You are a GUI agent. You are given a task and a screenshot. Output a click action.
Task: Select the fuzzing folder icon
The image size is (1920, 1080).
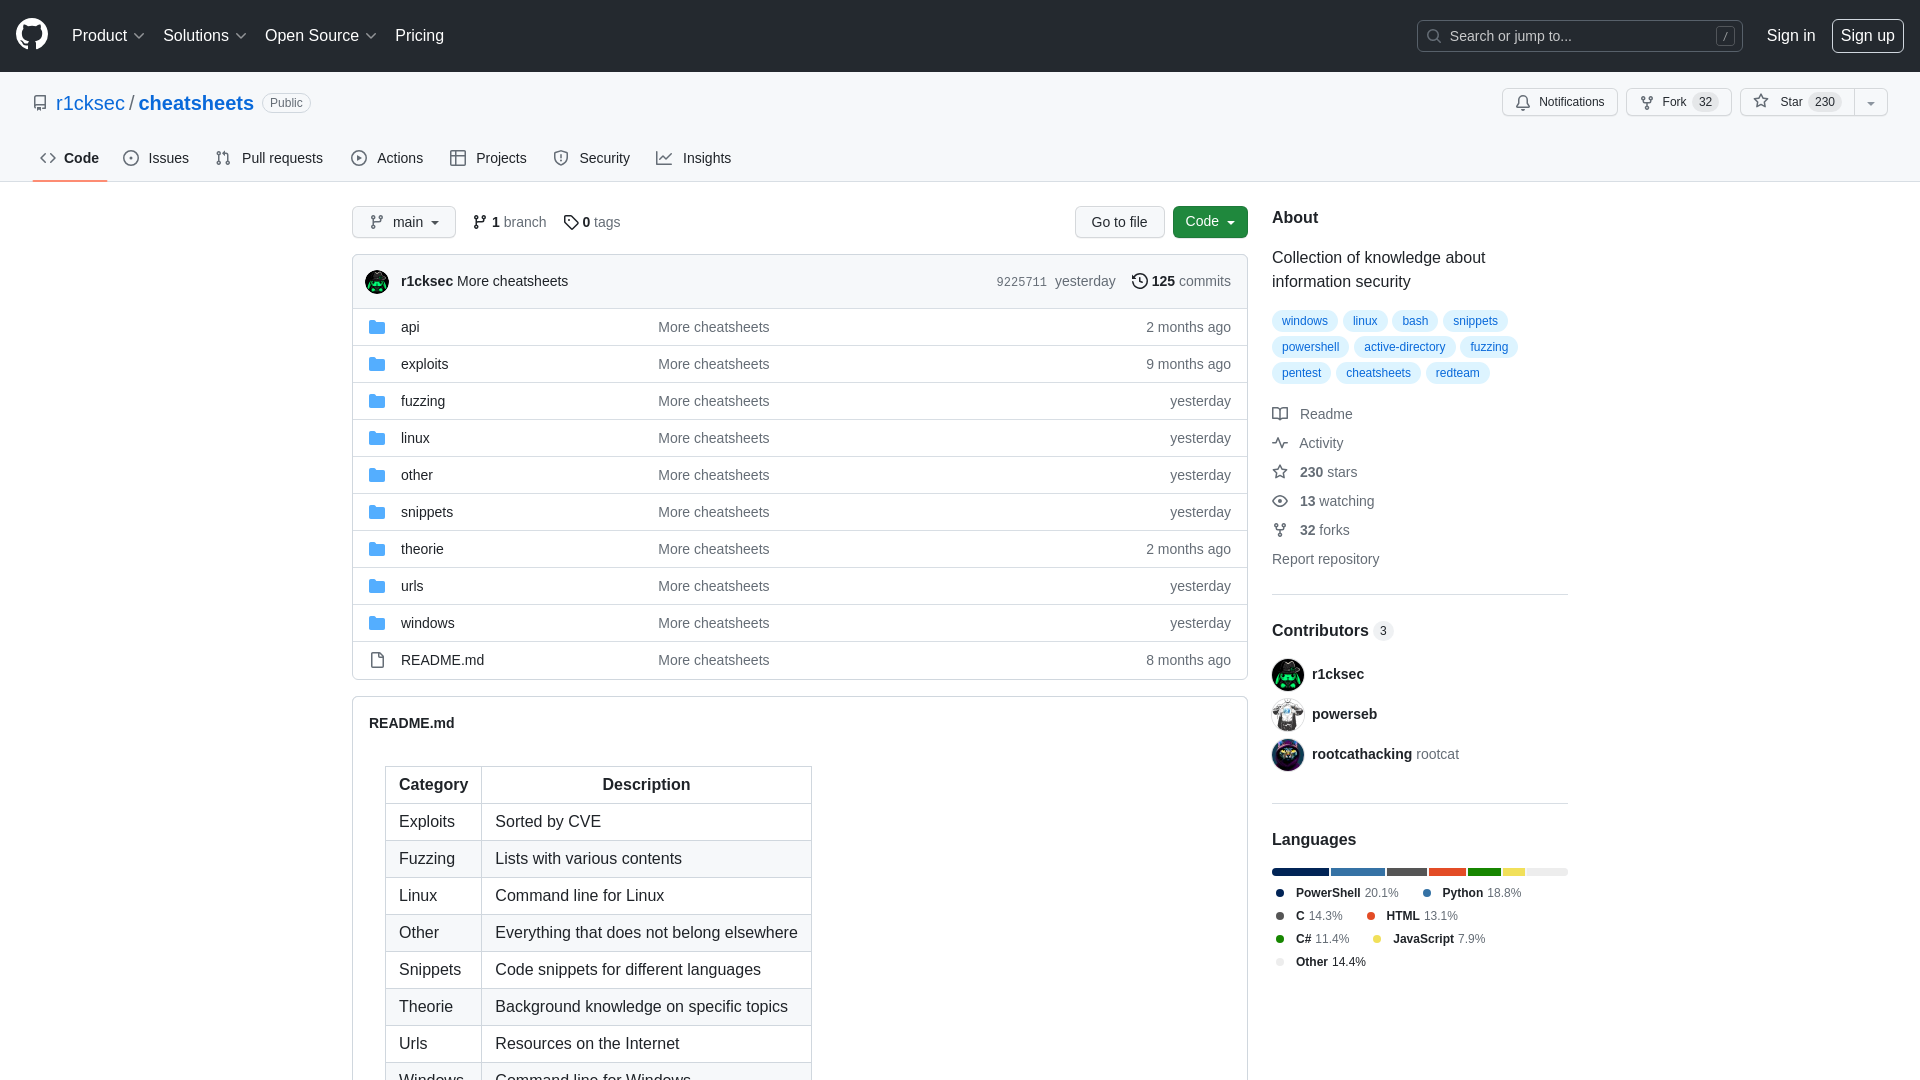click(377, 401)
